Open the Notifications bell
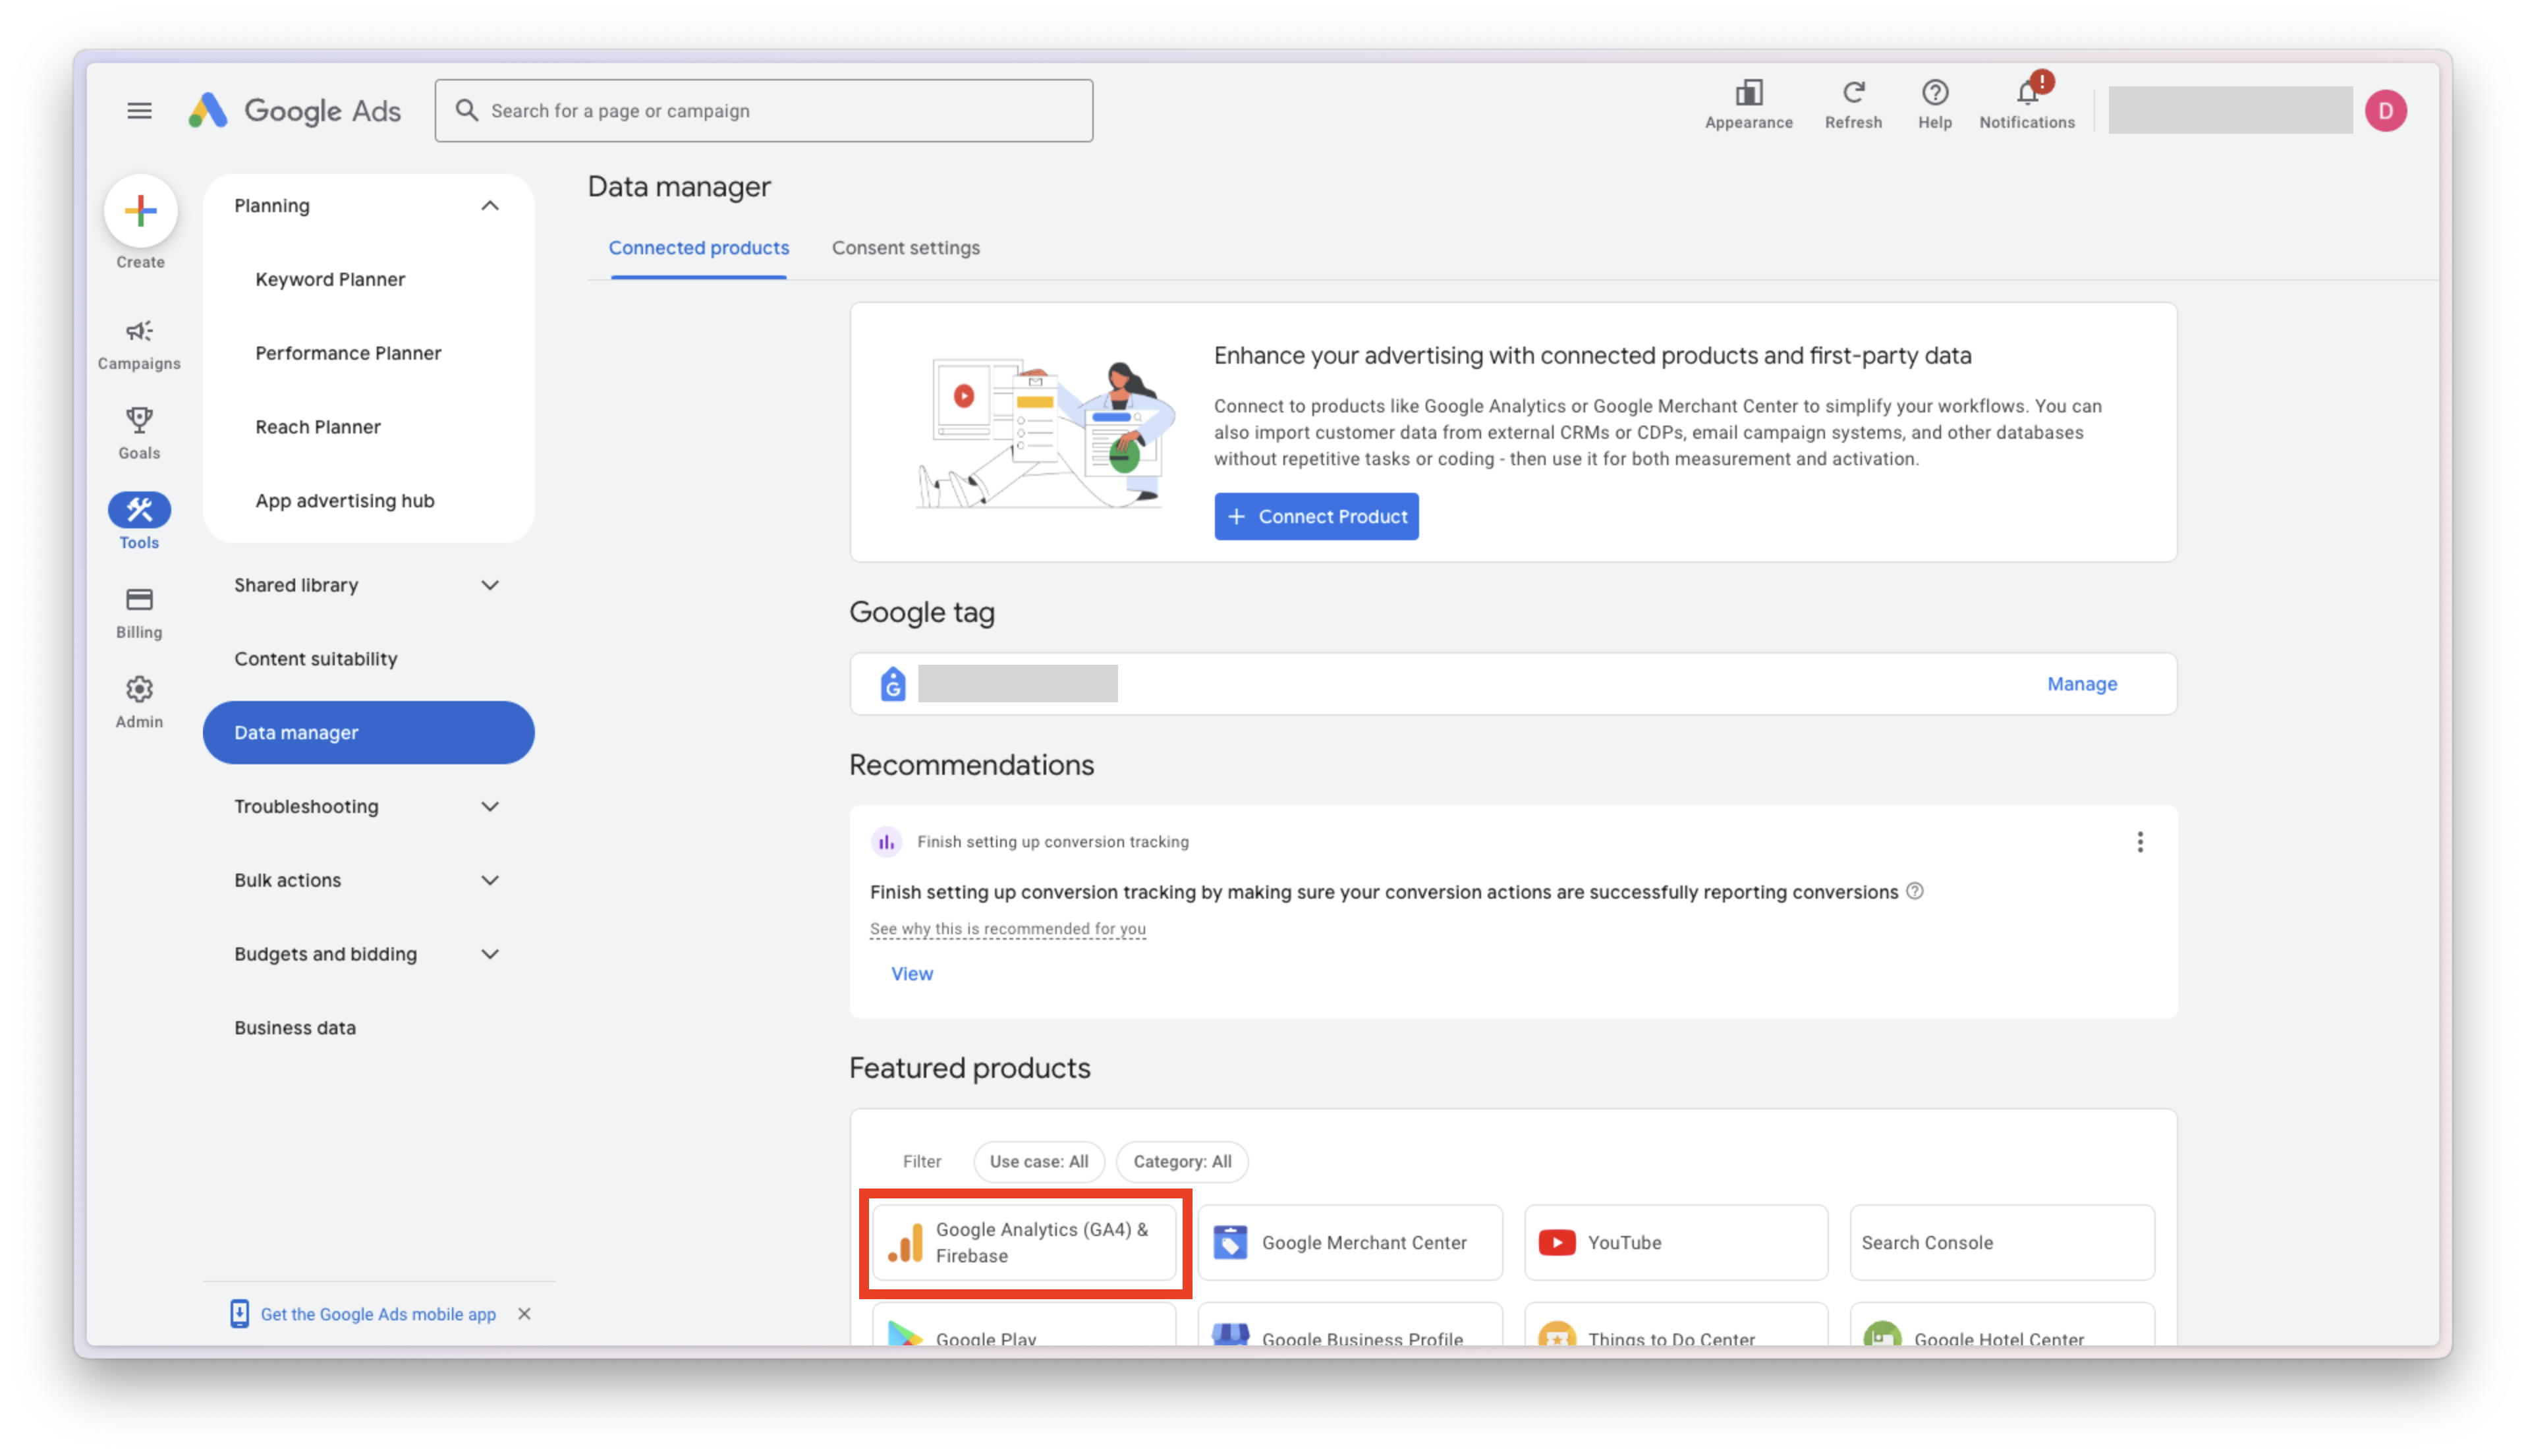 [2027, 94]
